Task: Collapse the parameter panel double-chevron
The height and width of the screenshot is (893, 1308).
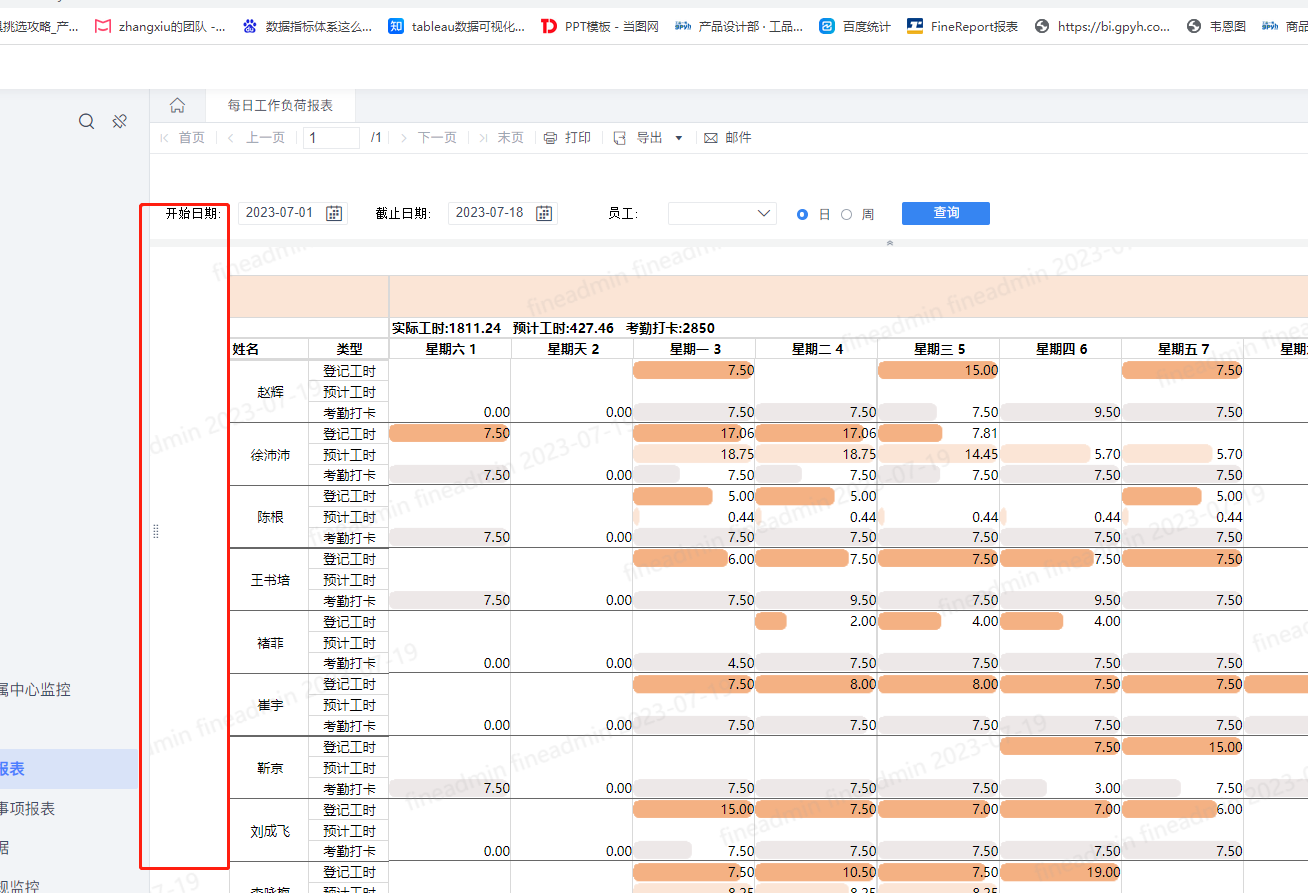Action: coord(890,242)
